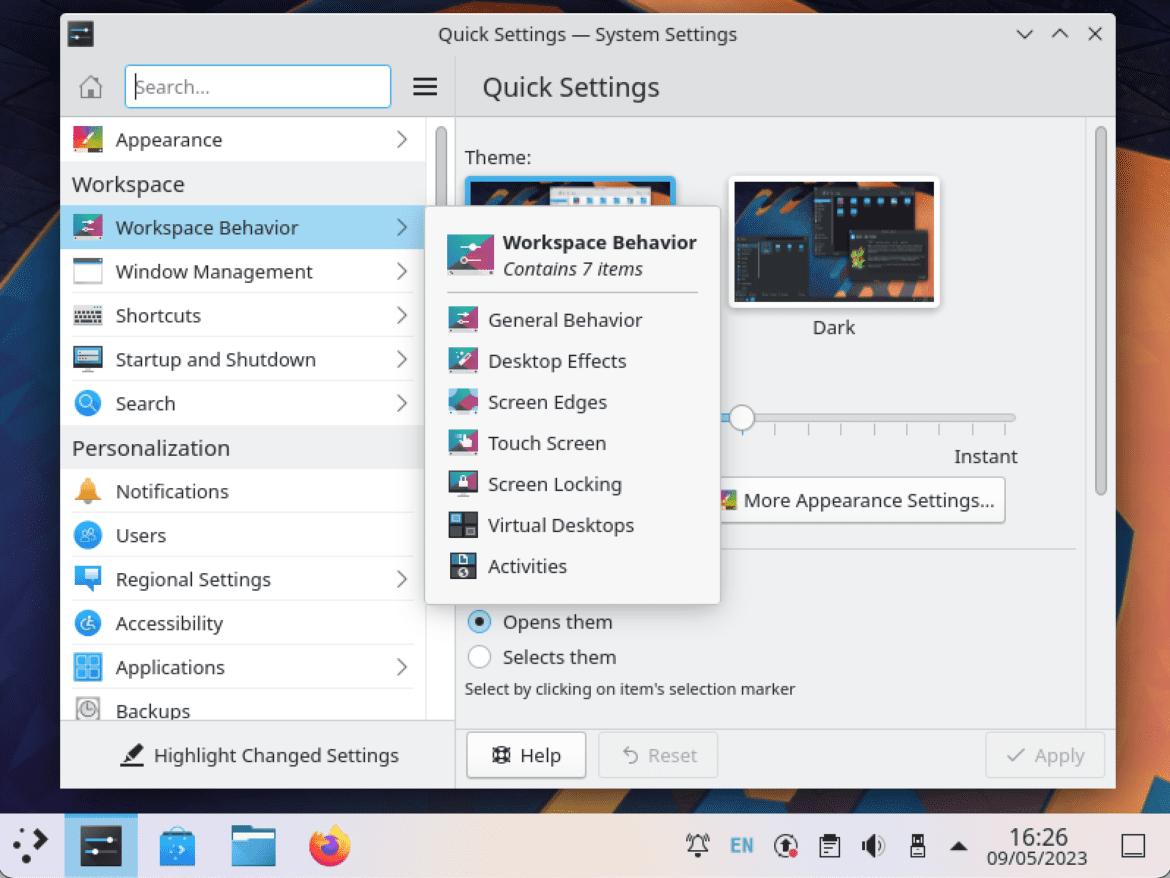Click inside the Search field
The height and width of the screenshot is (878, 1170).
257,87
